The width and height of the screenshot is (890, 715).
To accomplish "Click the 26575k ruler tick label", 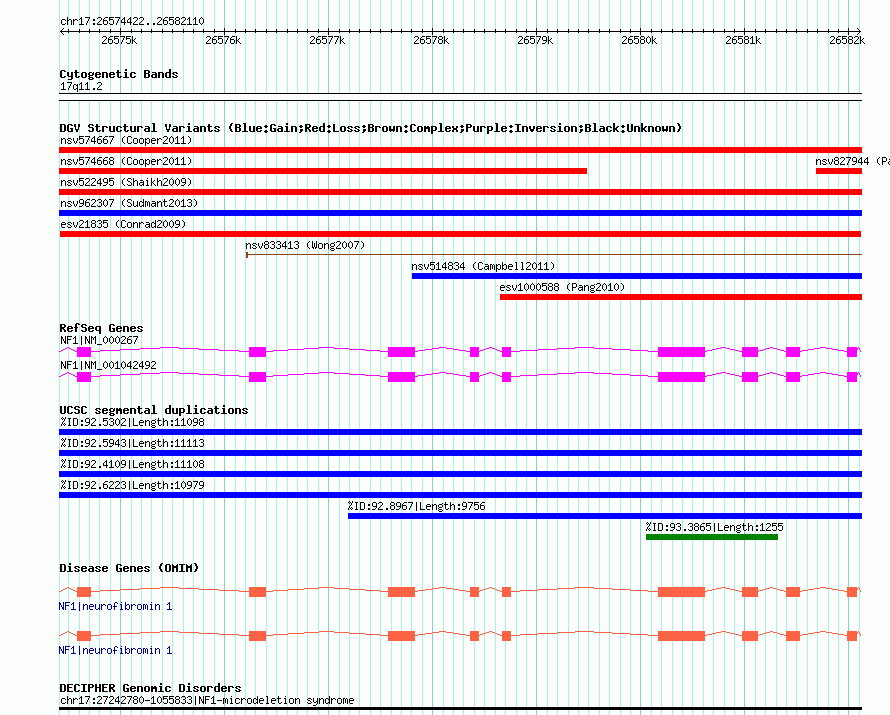I will 119,40.
